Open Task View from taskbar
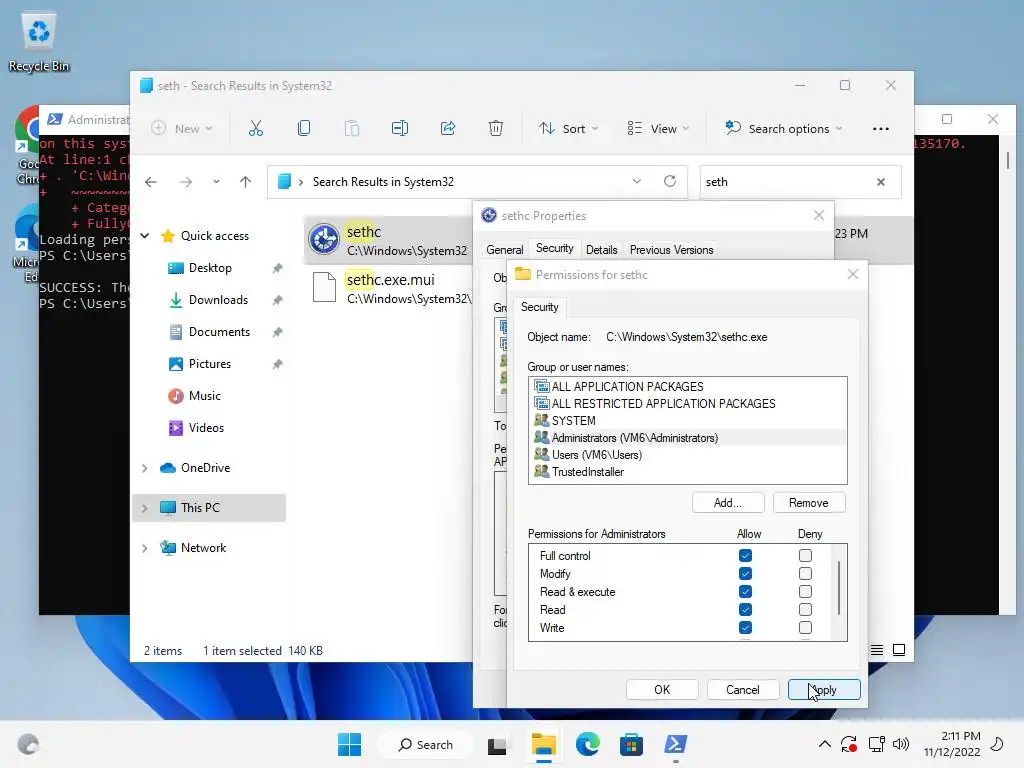The height and width of the screenshot is (768, 1024). [497, 745]
